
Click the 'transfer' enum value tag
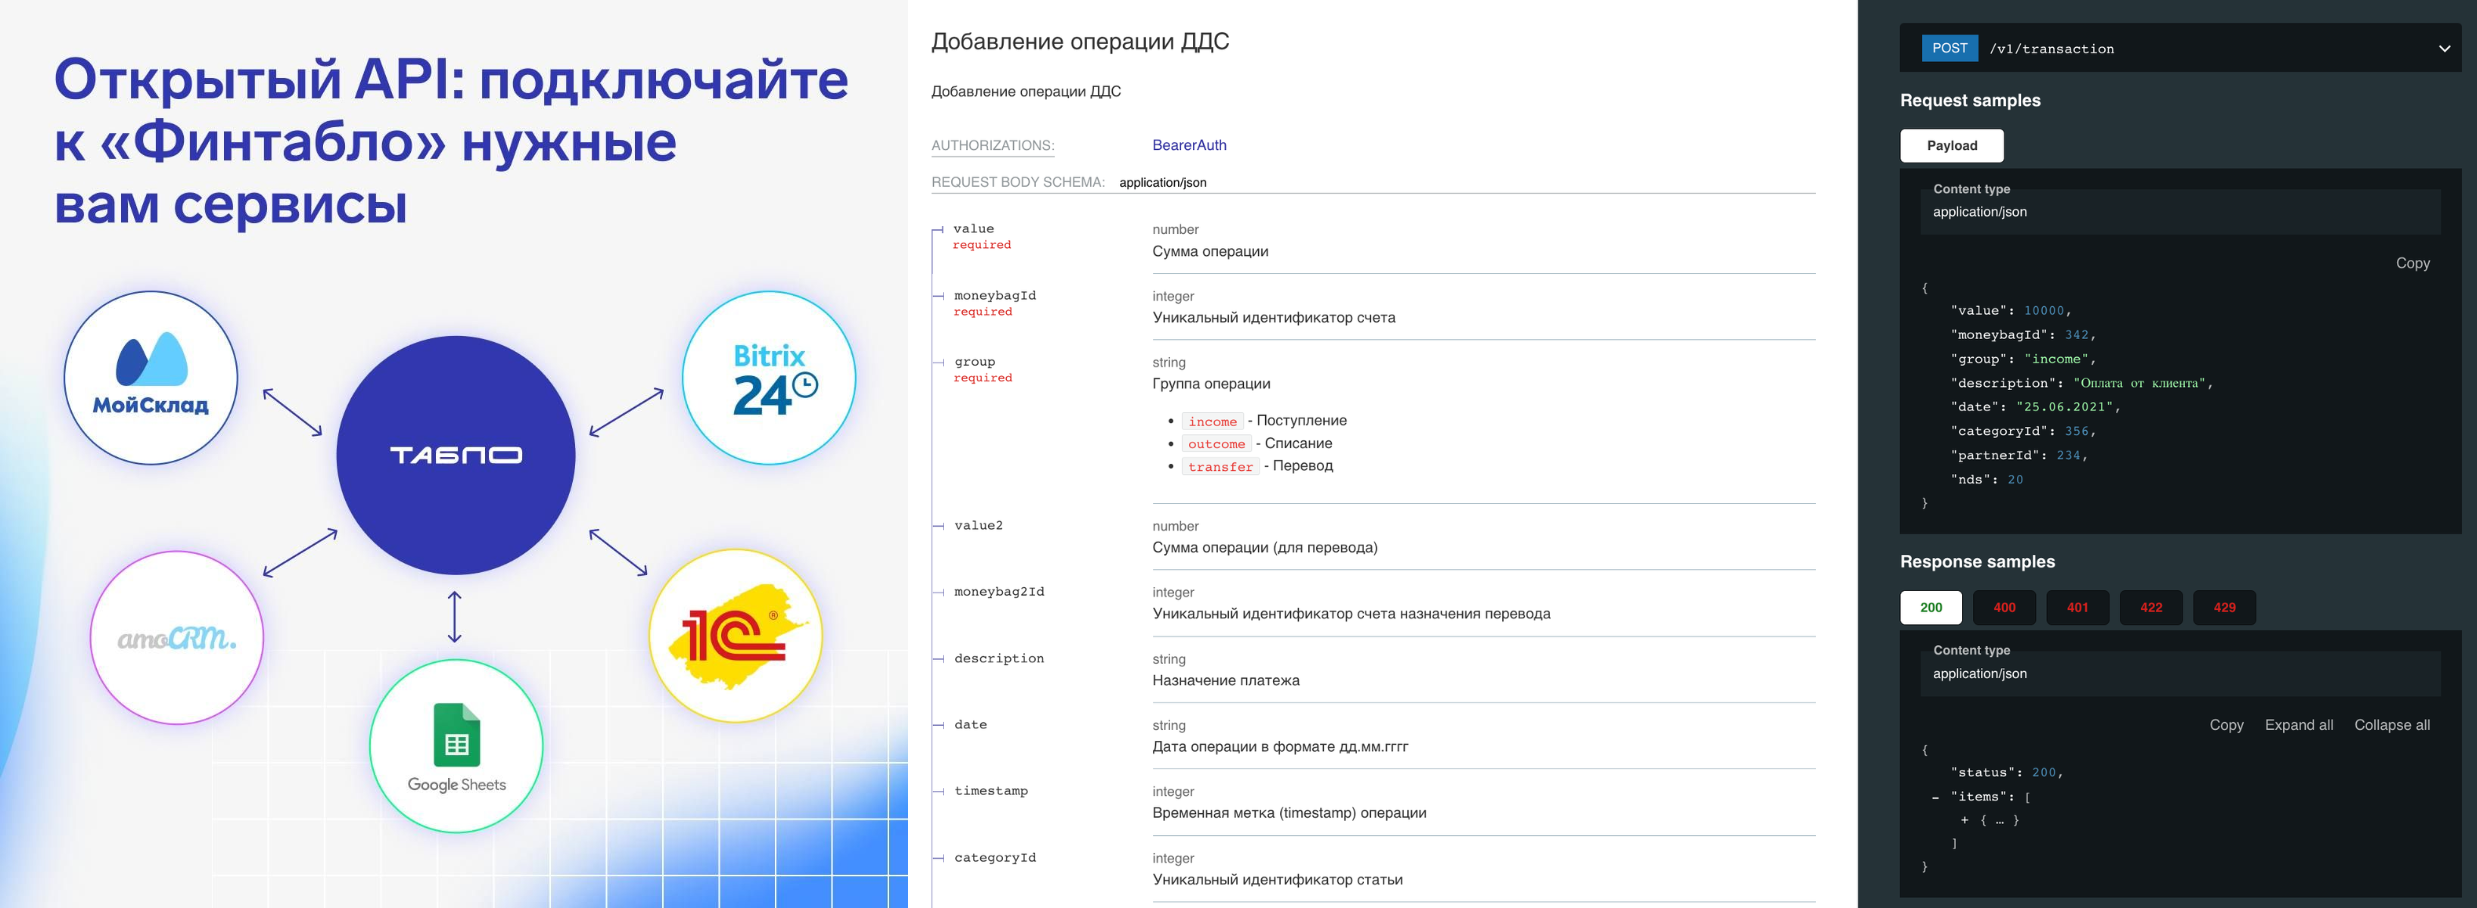1220,467
